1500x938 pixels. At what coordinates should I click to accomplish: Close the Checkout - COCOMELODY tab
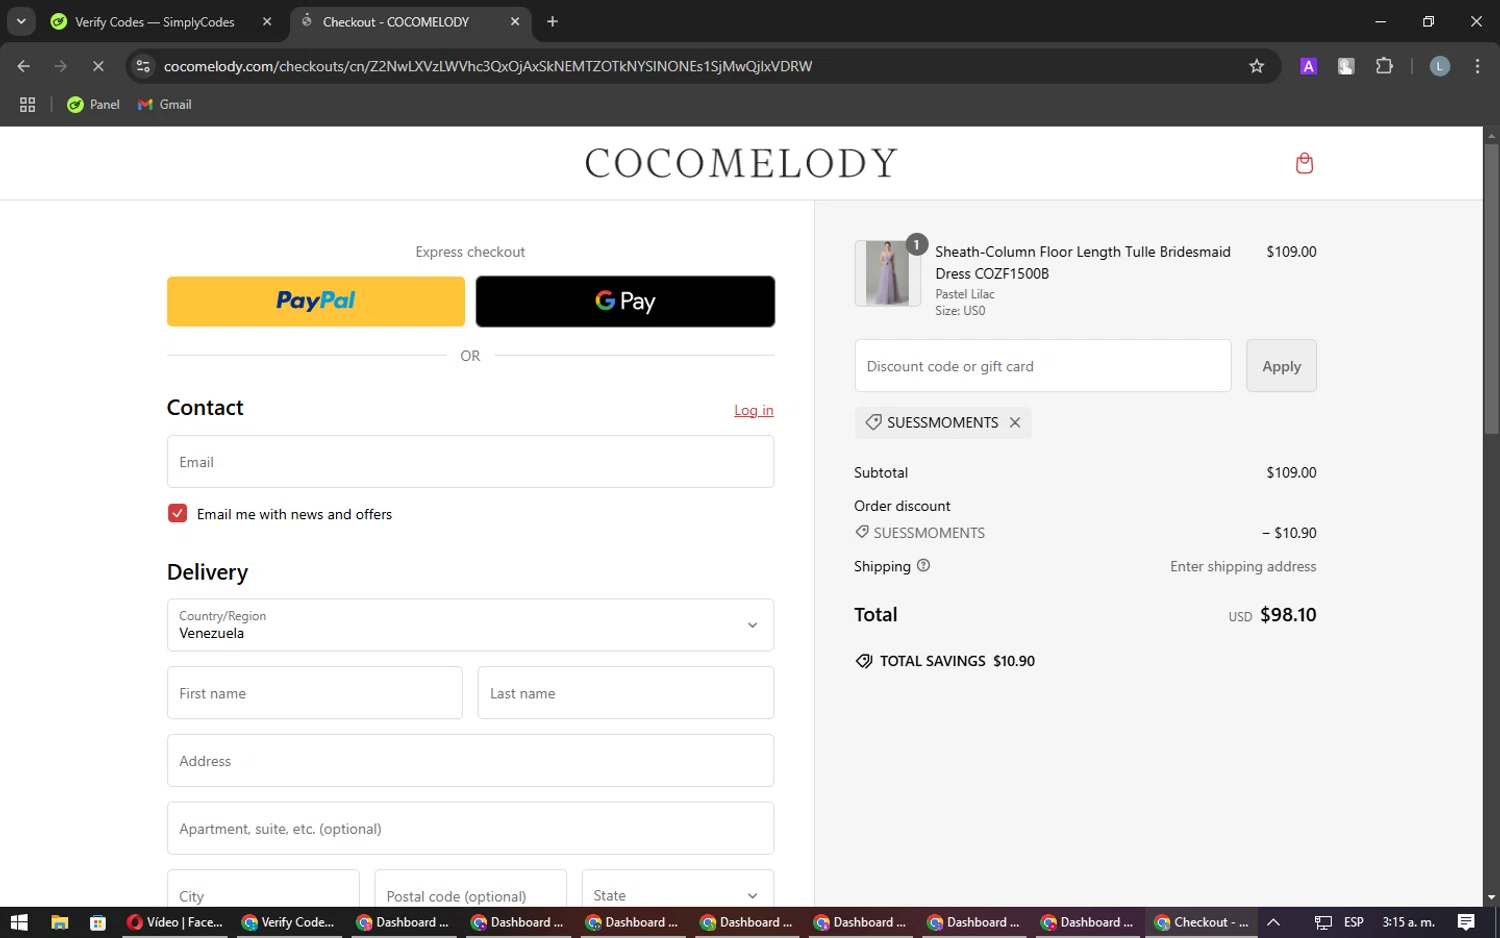(x=515, y=21)
